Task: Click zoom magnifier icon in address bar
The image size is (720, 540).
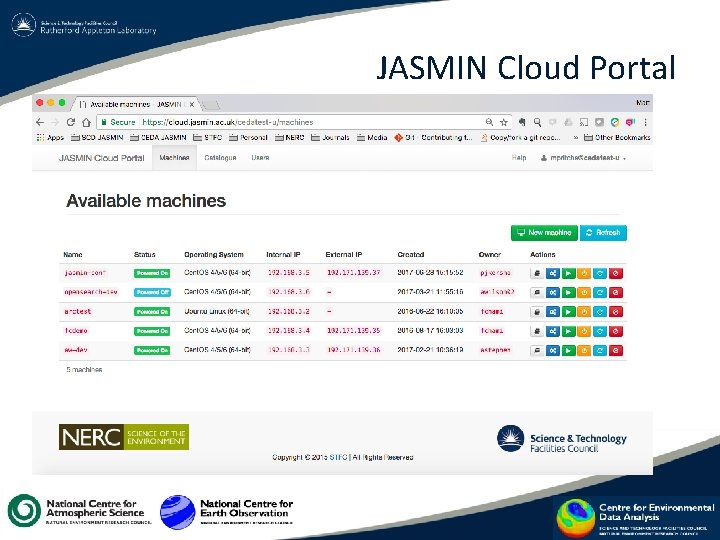Action: [x=489, y=122]
